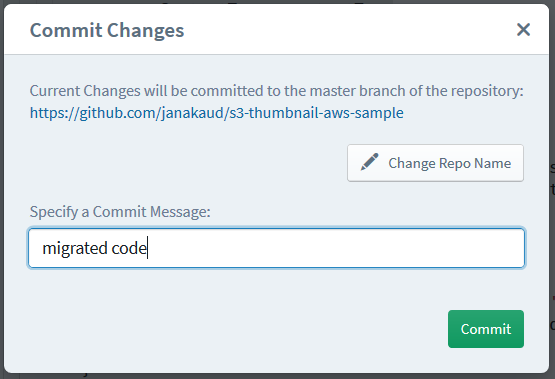This screenshot has width=555, height=379.
Task: Click the green Commit button
Action: pos(486,329)
